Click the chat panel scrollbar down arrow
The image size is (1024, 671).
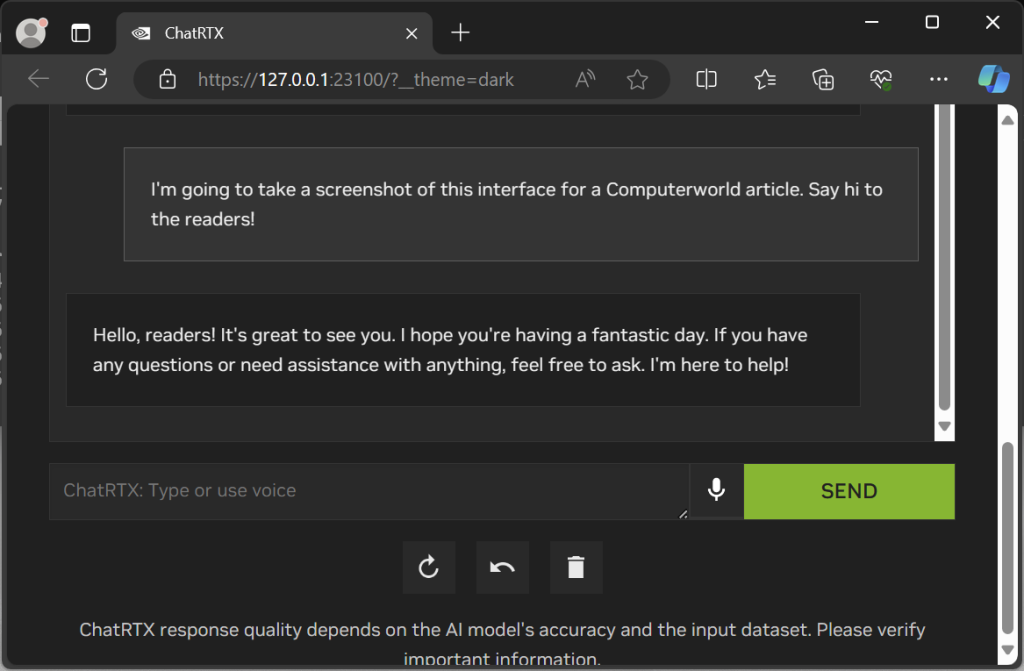click(x=944, y=426)
